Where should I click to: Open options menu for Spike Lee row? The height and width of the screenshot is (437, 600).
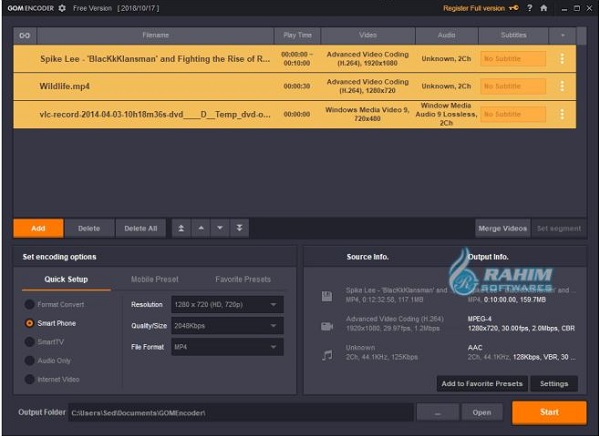click(562, 59)
